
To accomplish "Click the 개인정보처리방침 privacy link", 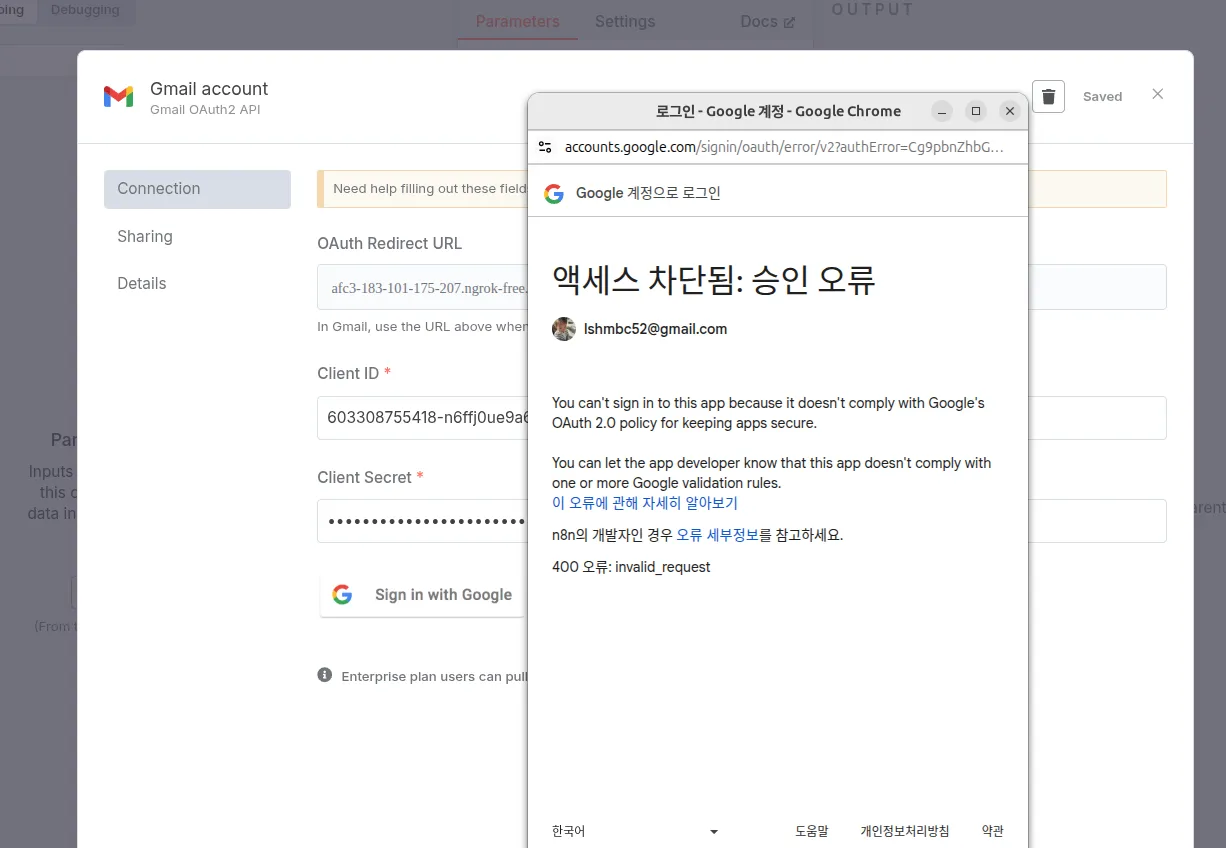I will coord(905,831).
